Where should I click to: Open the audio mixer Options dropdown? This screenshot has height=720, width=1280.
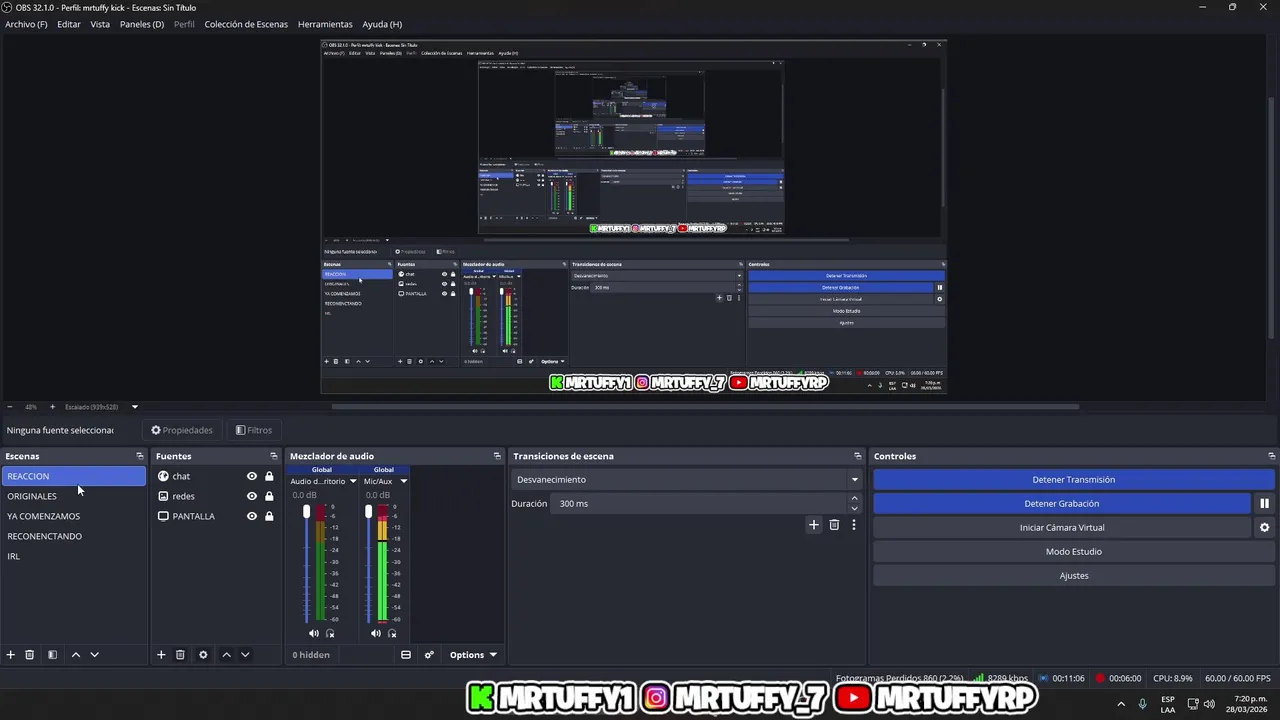[473, 655]
